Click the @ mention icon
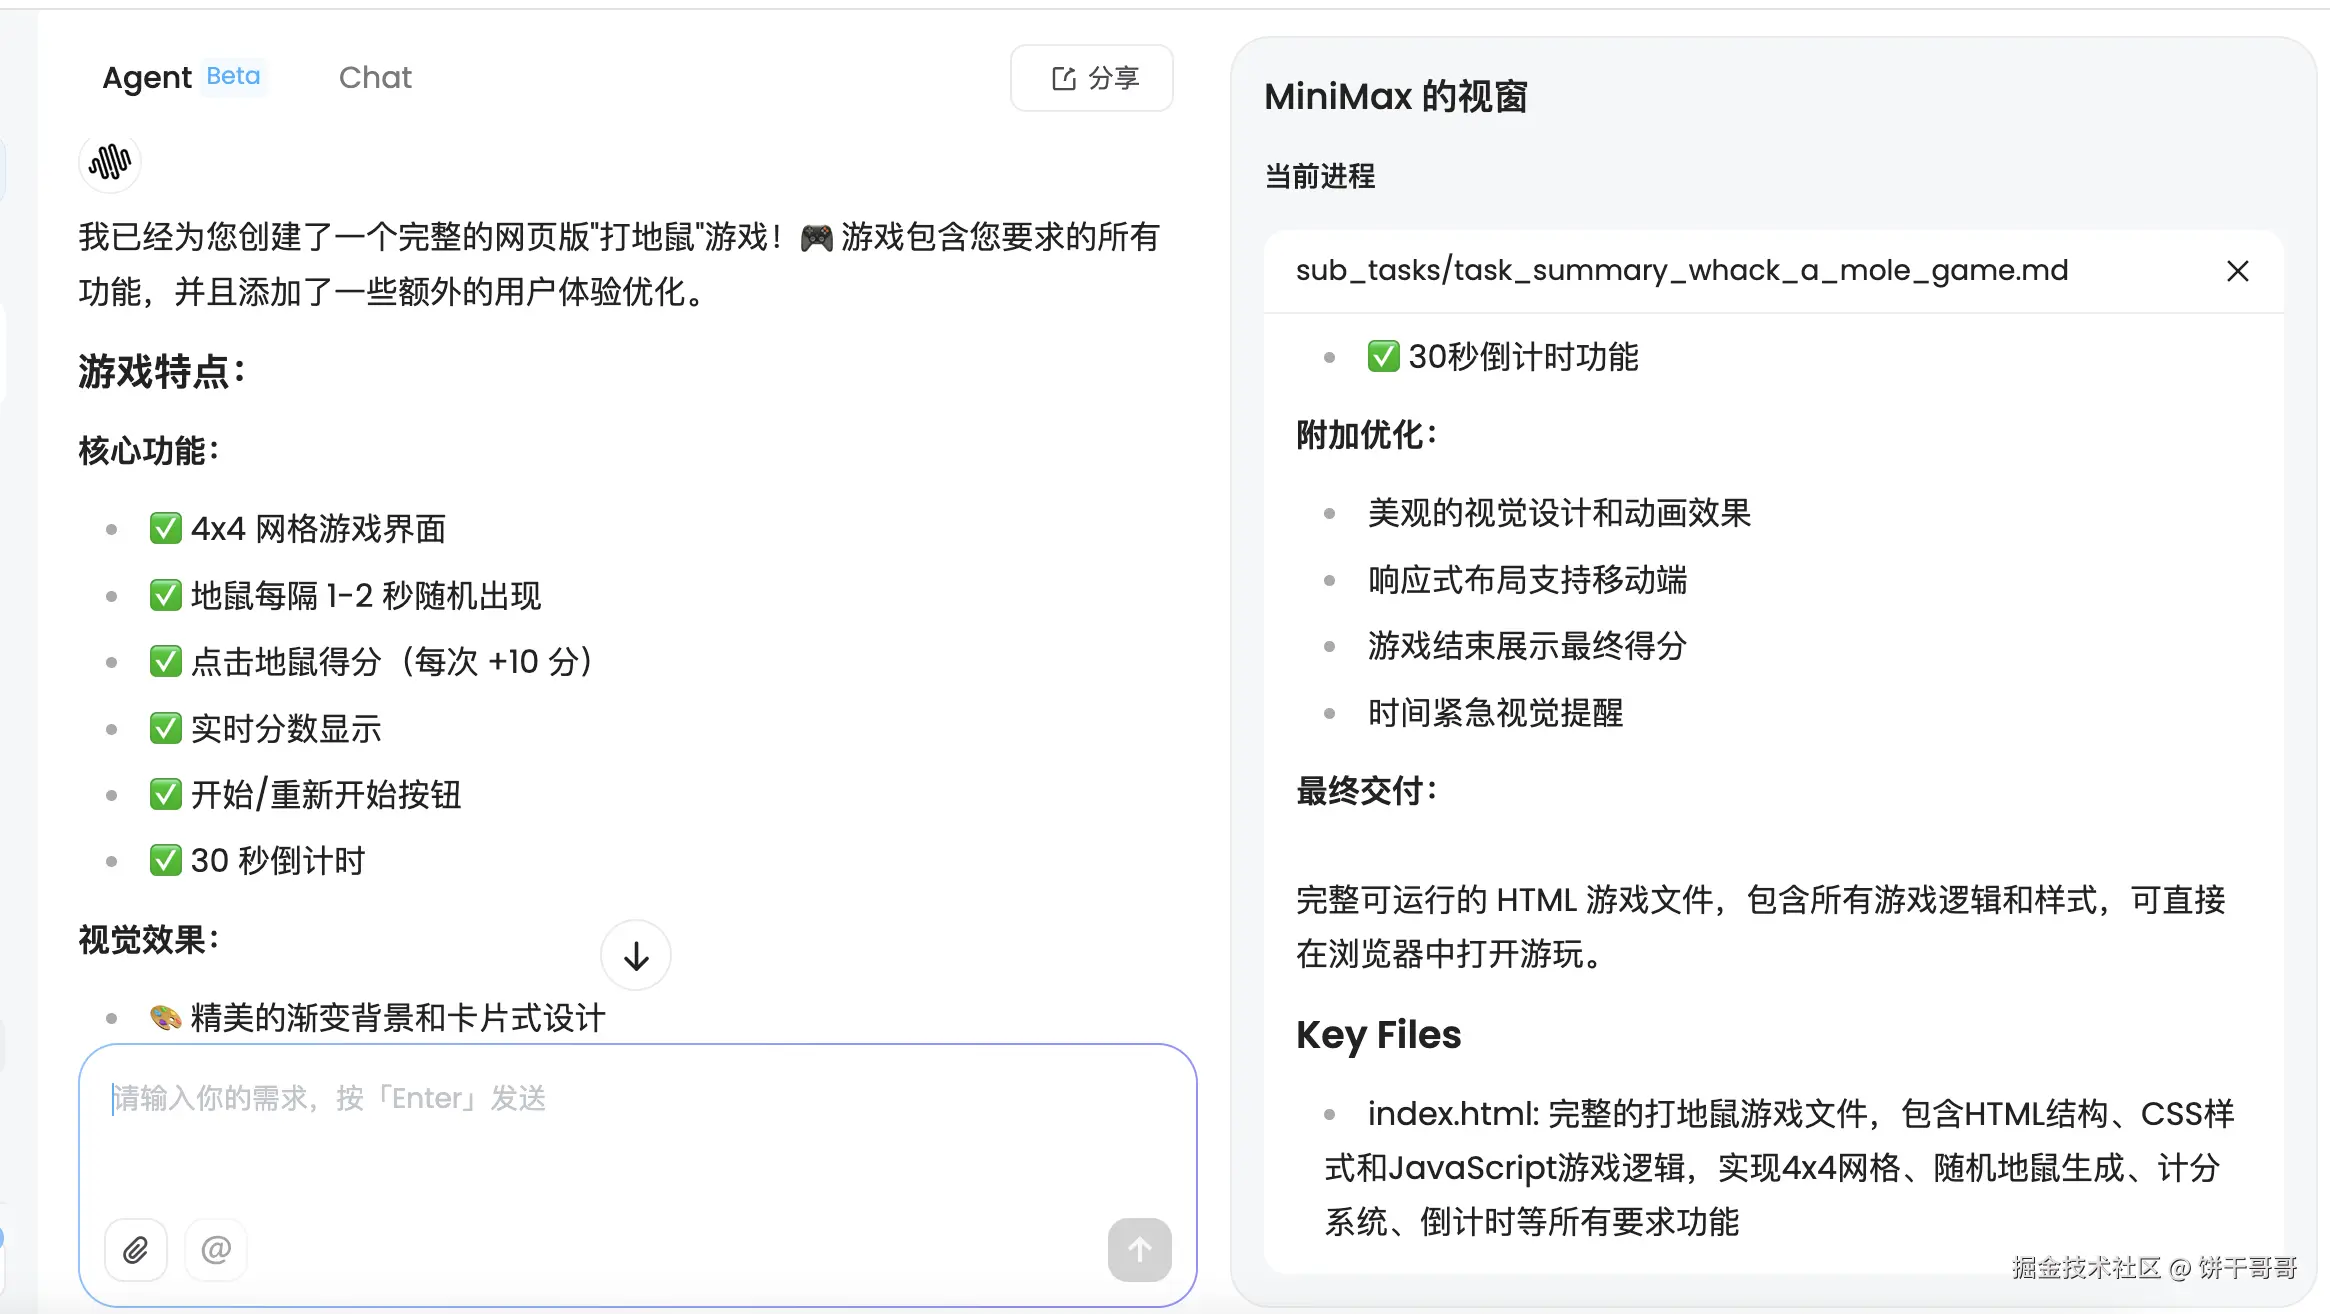The width and height of the screenshot is (2330, 1314). (x=216, y=1249)
